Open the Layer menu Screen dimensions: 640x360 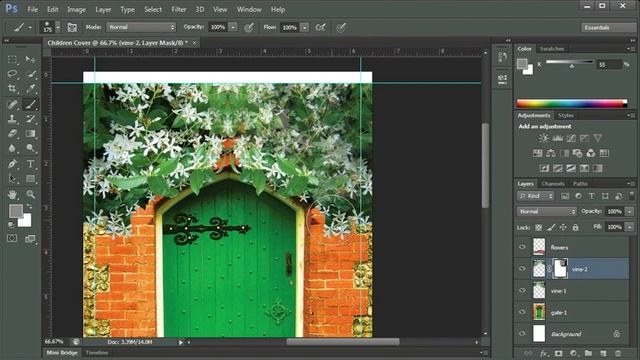[103, 9]
